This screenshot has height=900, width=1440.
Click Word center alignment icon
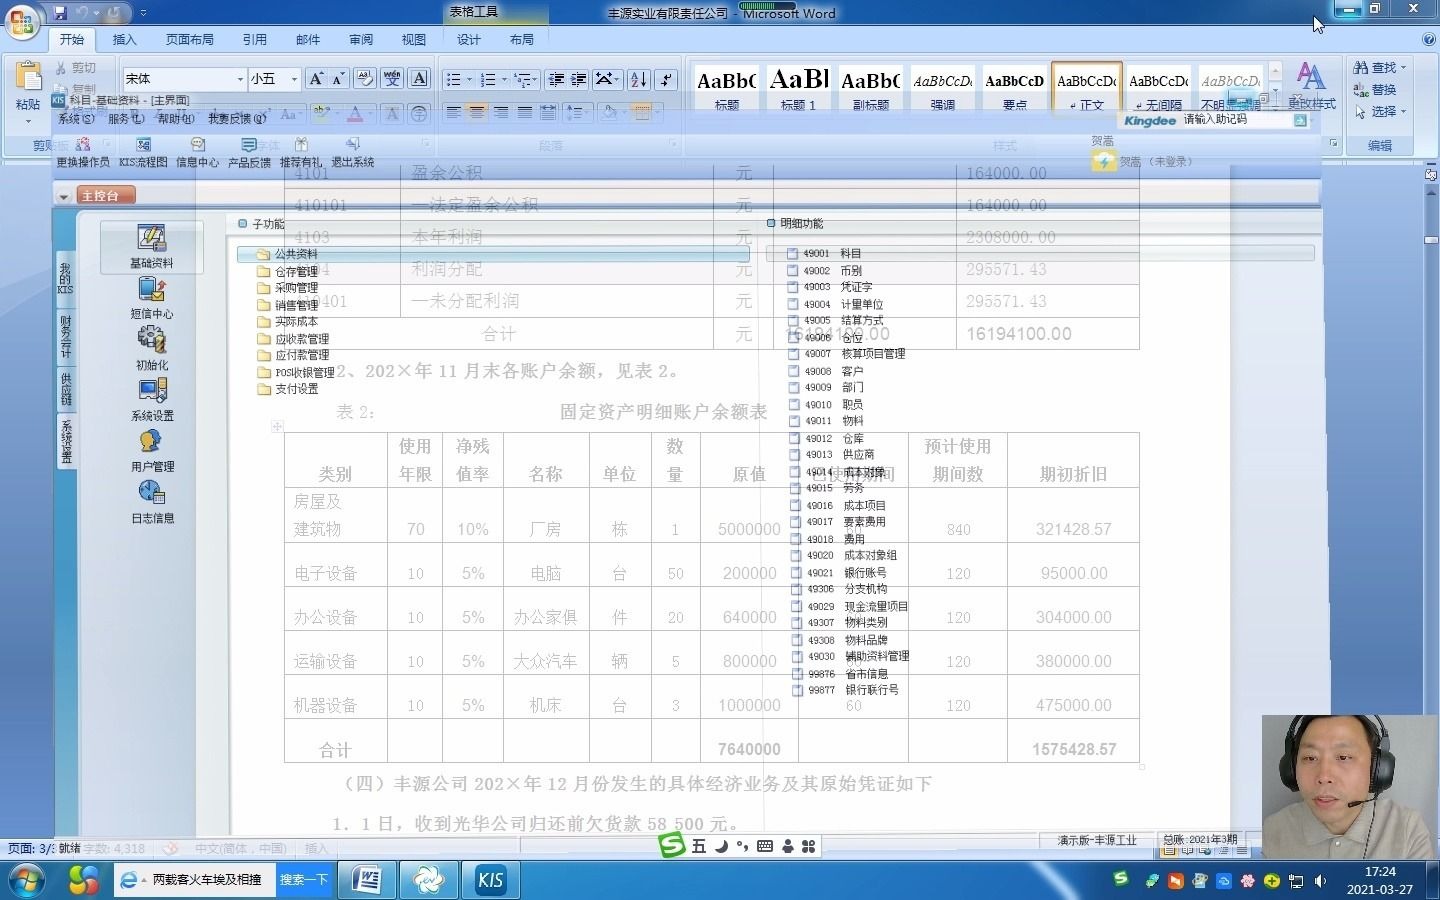pos(477,112)
